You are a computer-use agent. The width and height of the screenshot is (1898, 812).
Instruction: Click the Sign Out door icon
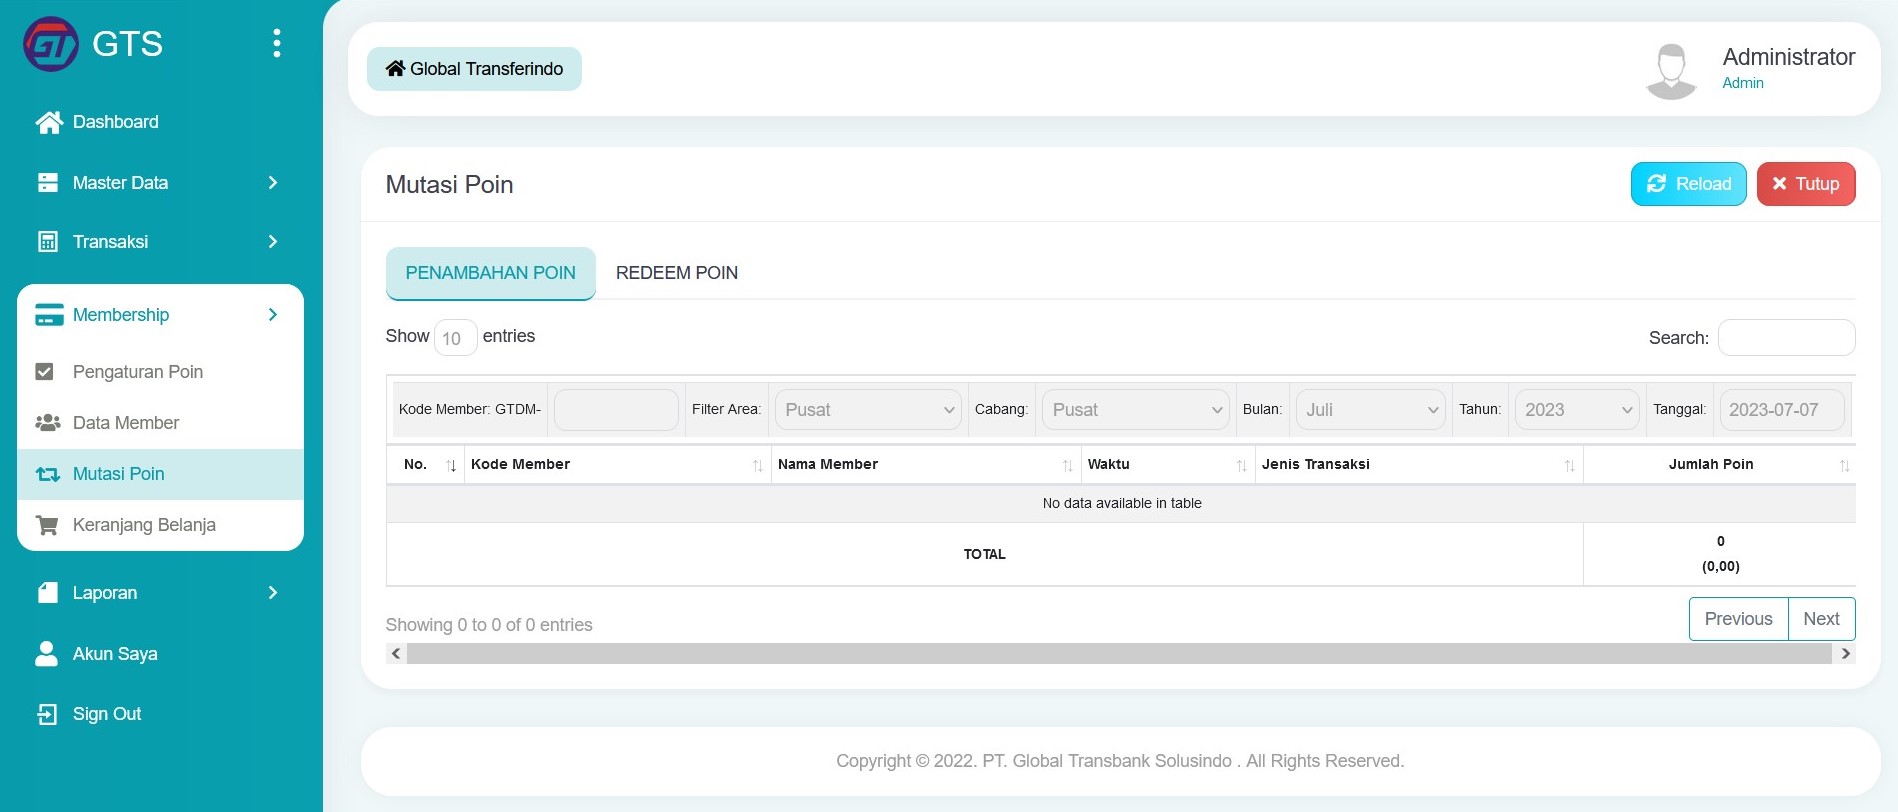coord(47,714)
